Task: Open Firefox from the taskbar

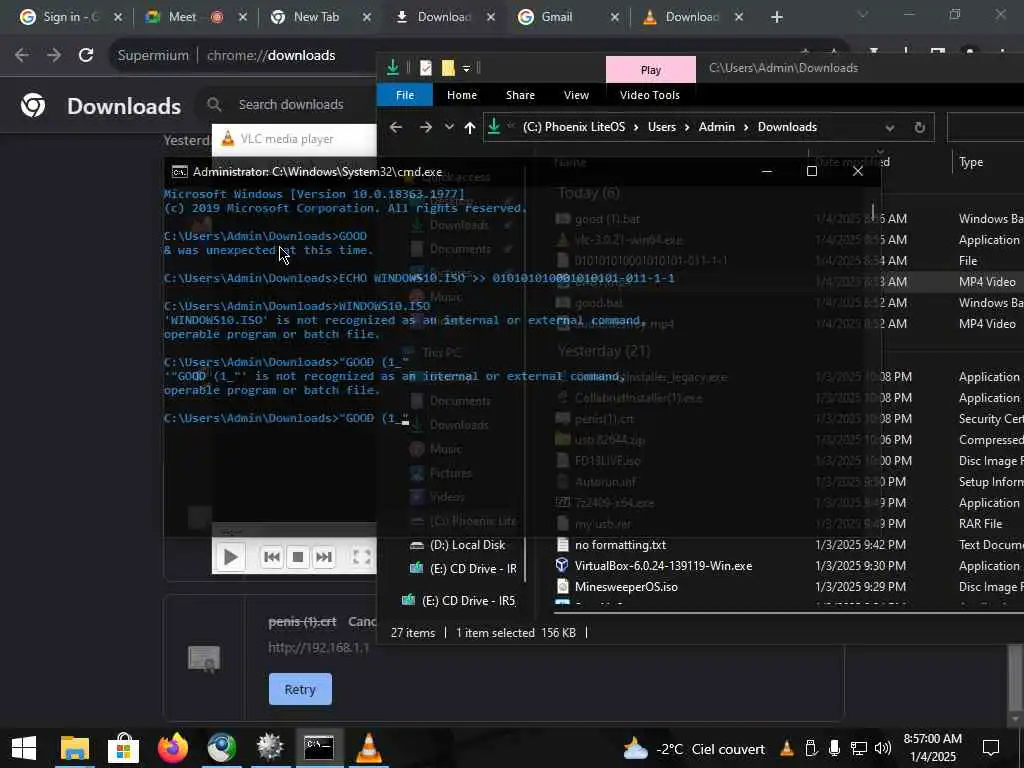Action: click(172, 748)
